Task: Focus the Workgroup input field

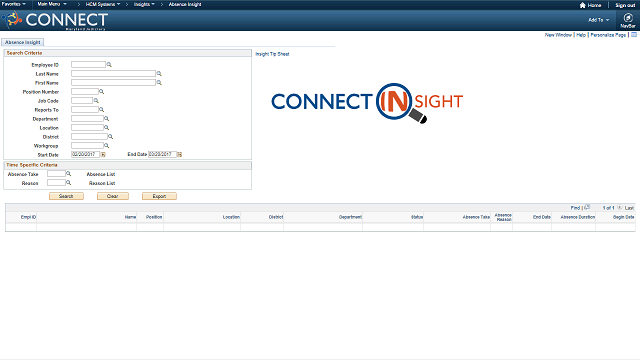Action: 87,145
